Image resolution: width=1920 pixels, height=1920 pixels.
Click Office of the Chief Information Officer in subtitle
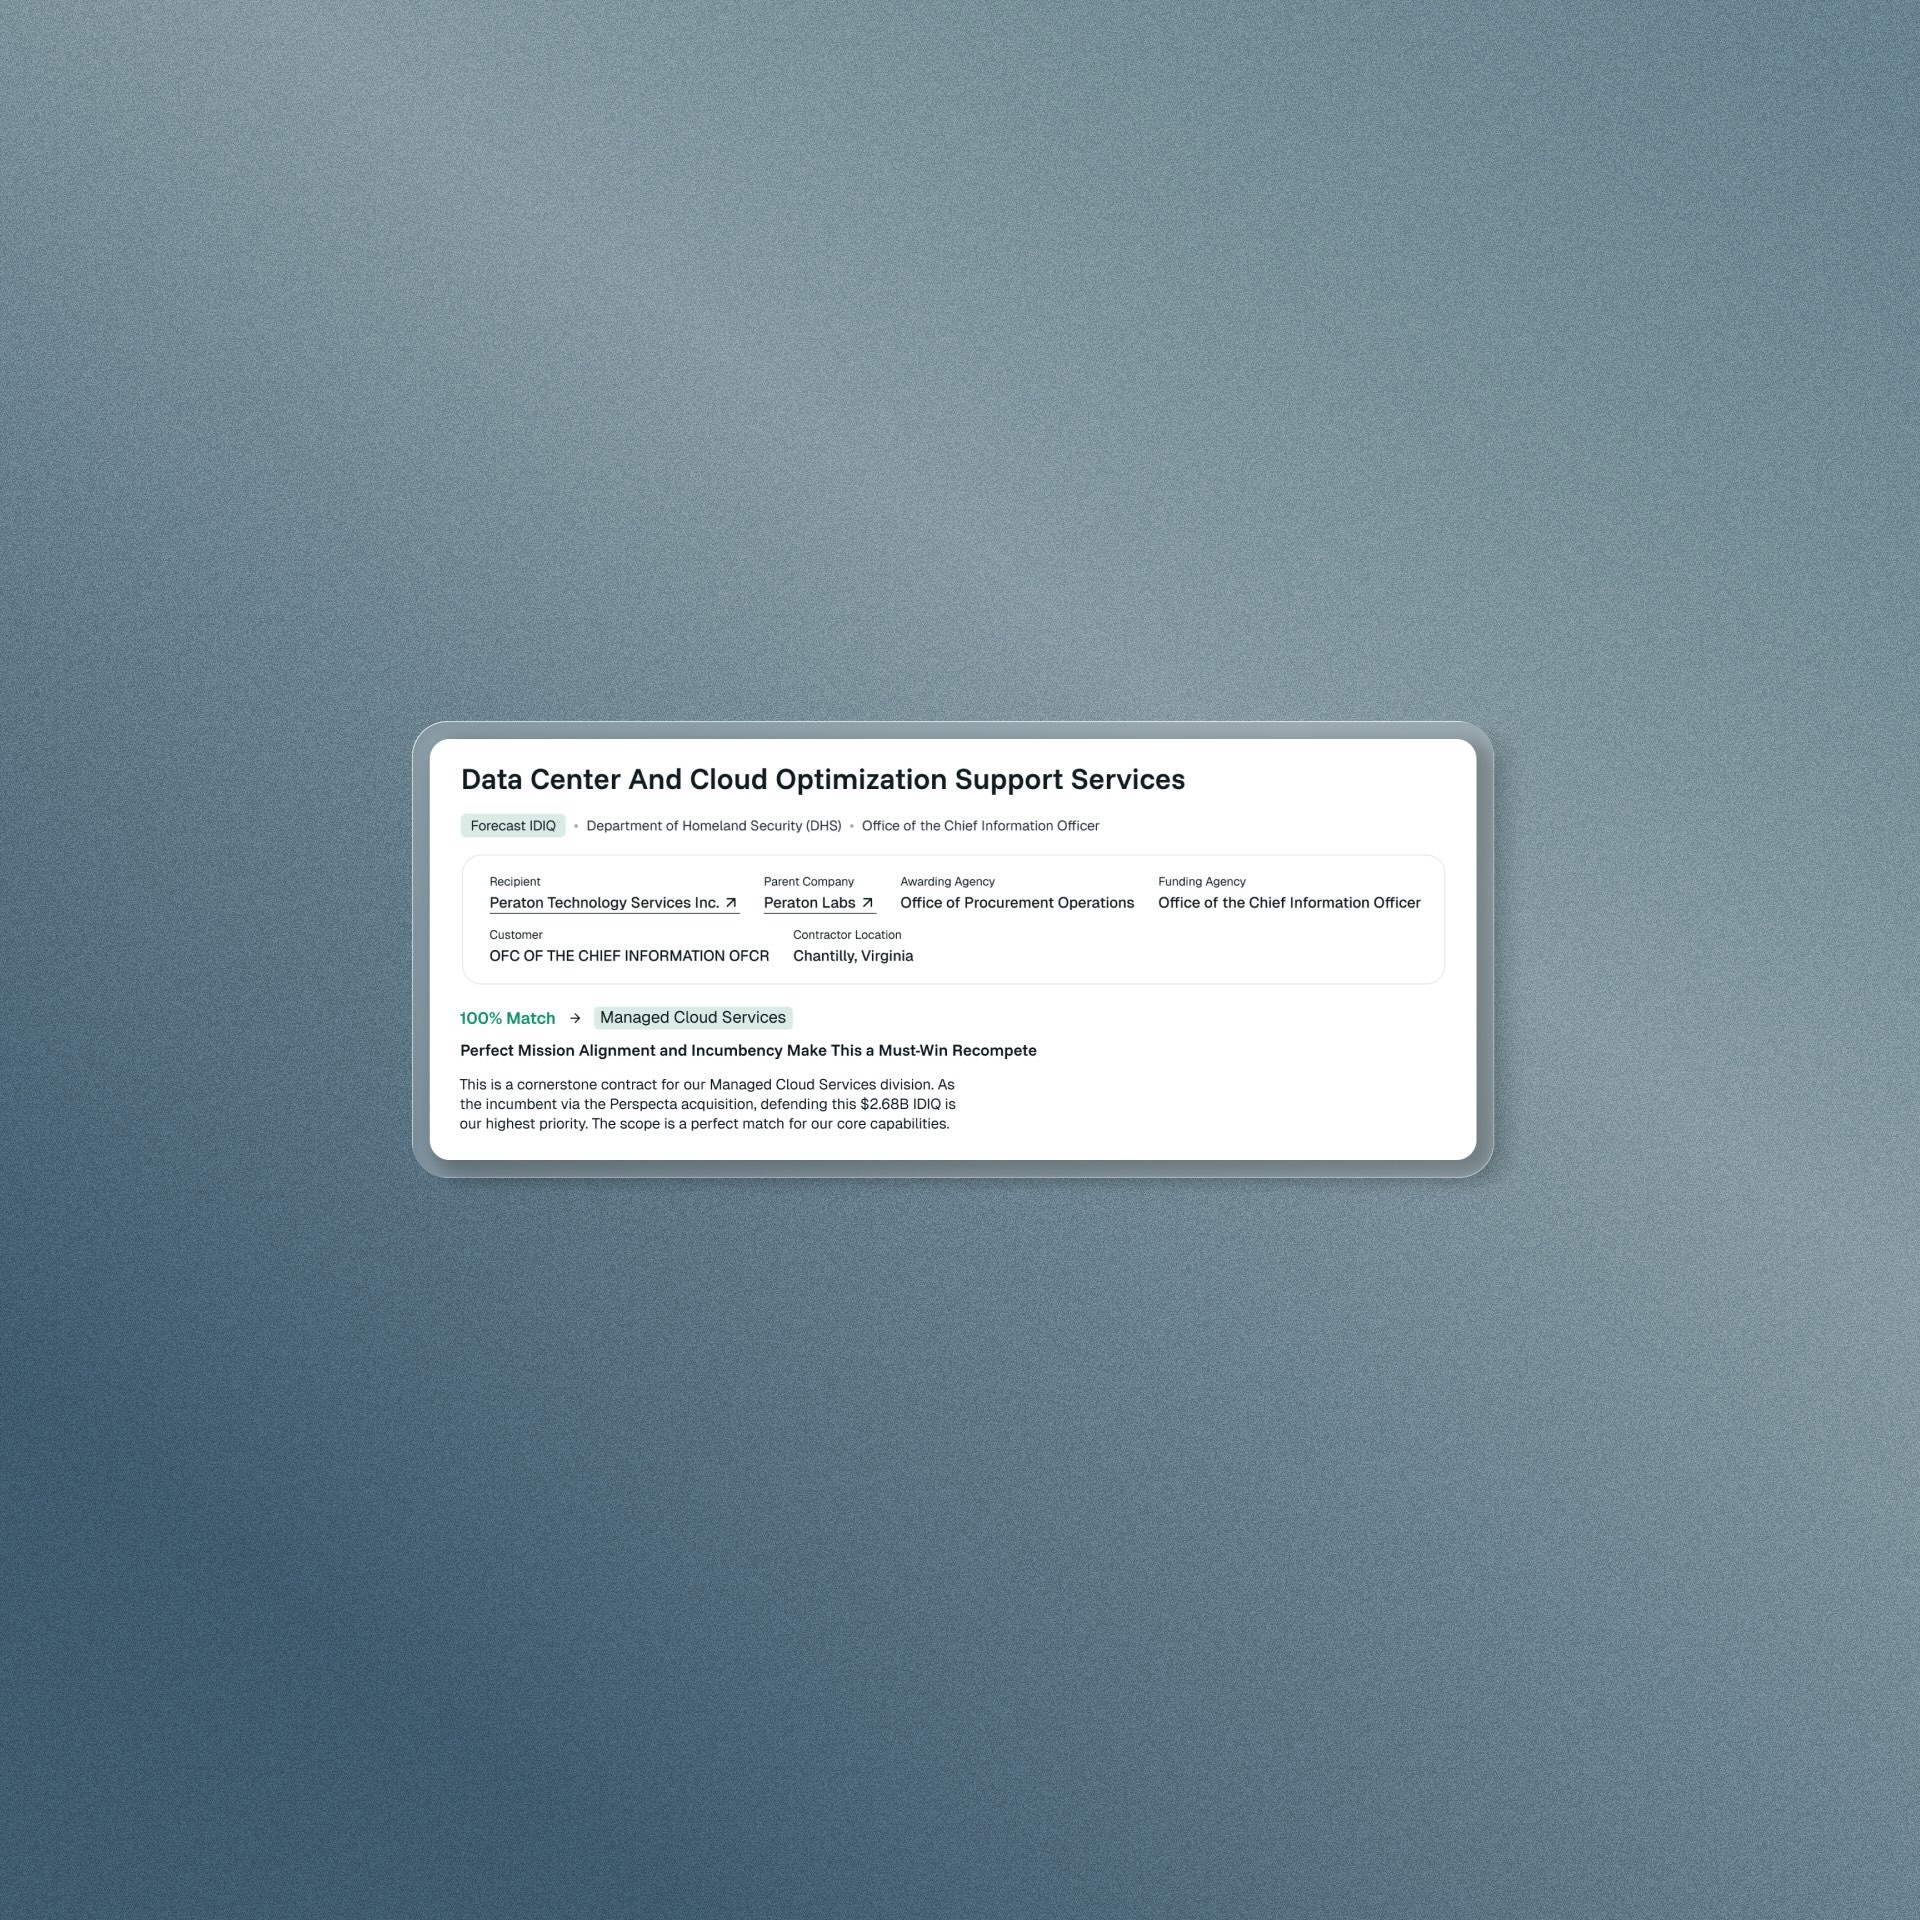click(x=980, y=826)
